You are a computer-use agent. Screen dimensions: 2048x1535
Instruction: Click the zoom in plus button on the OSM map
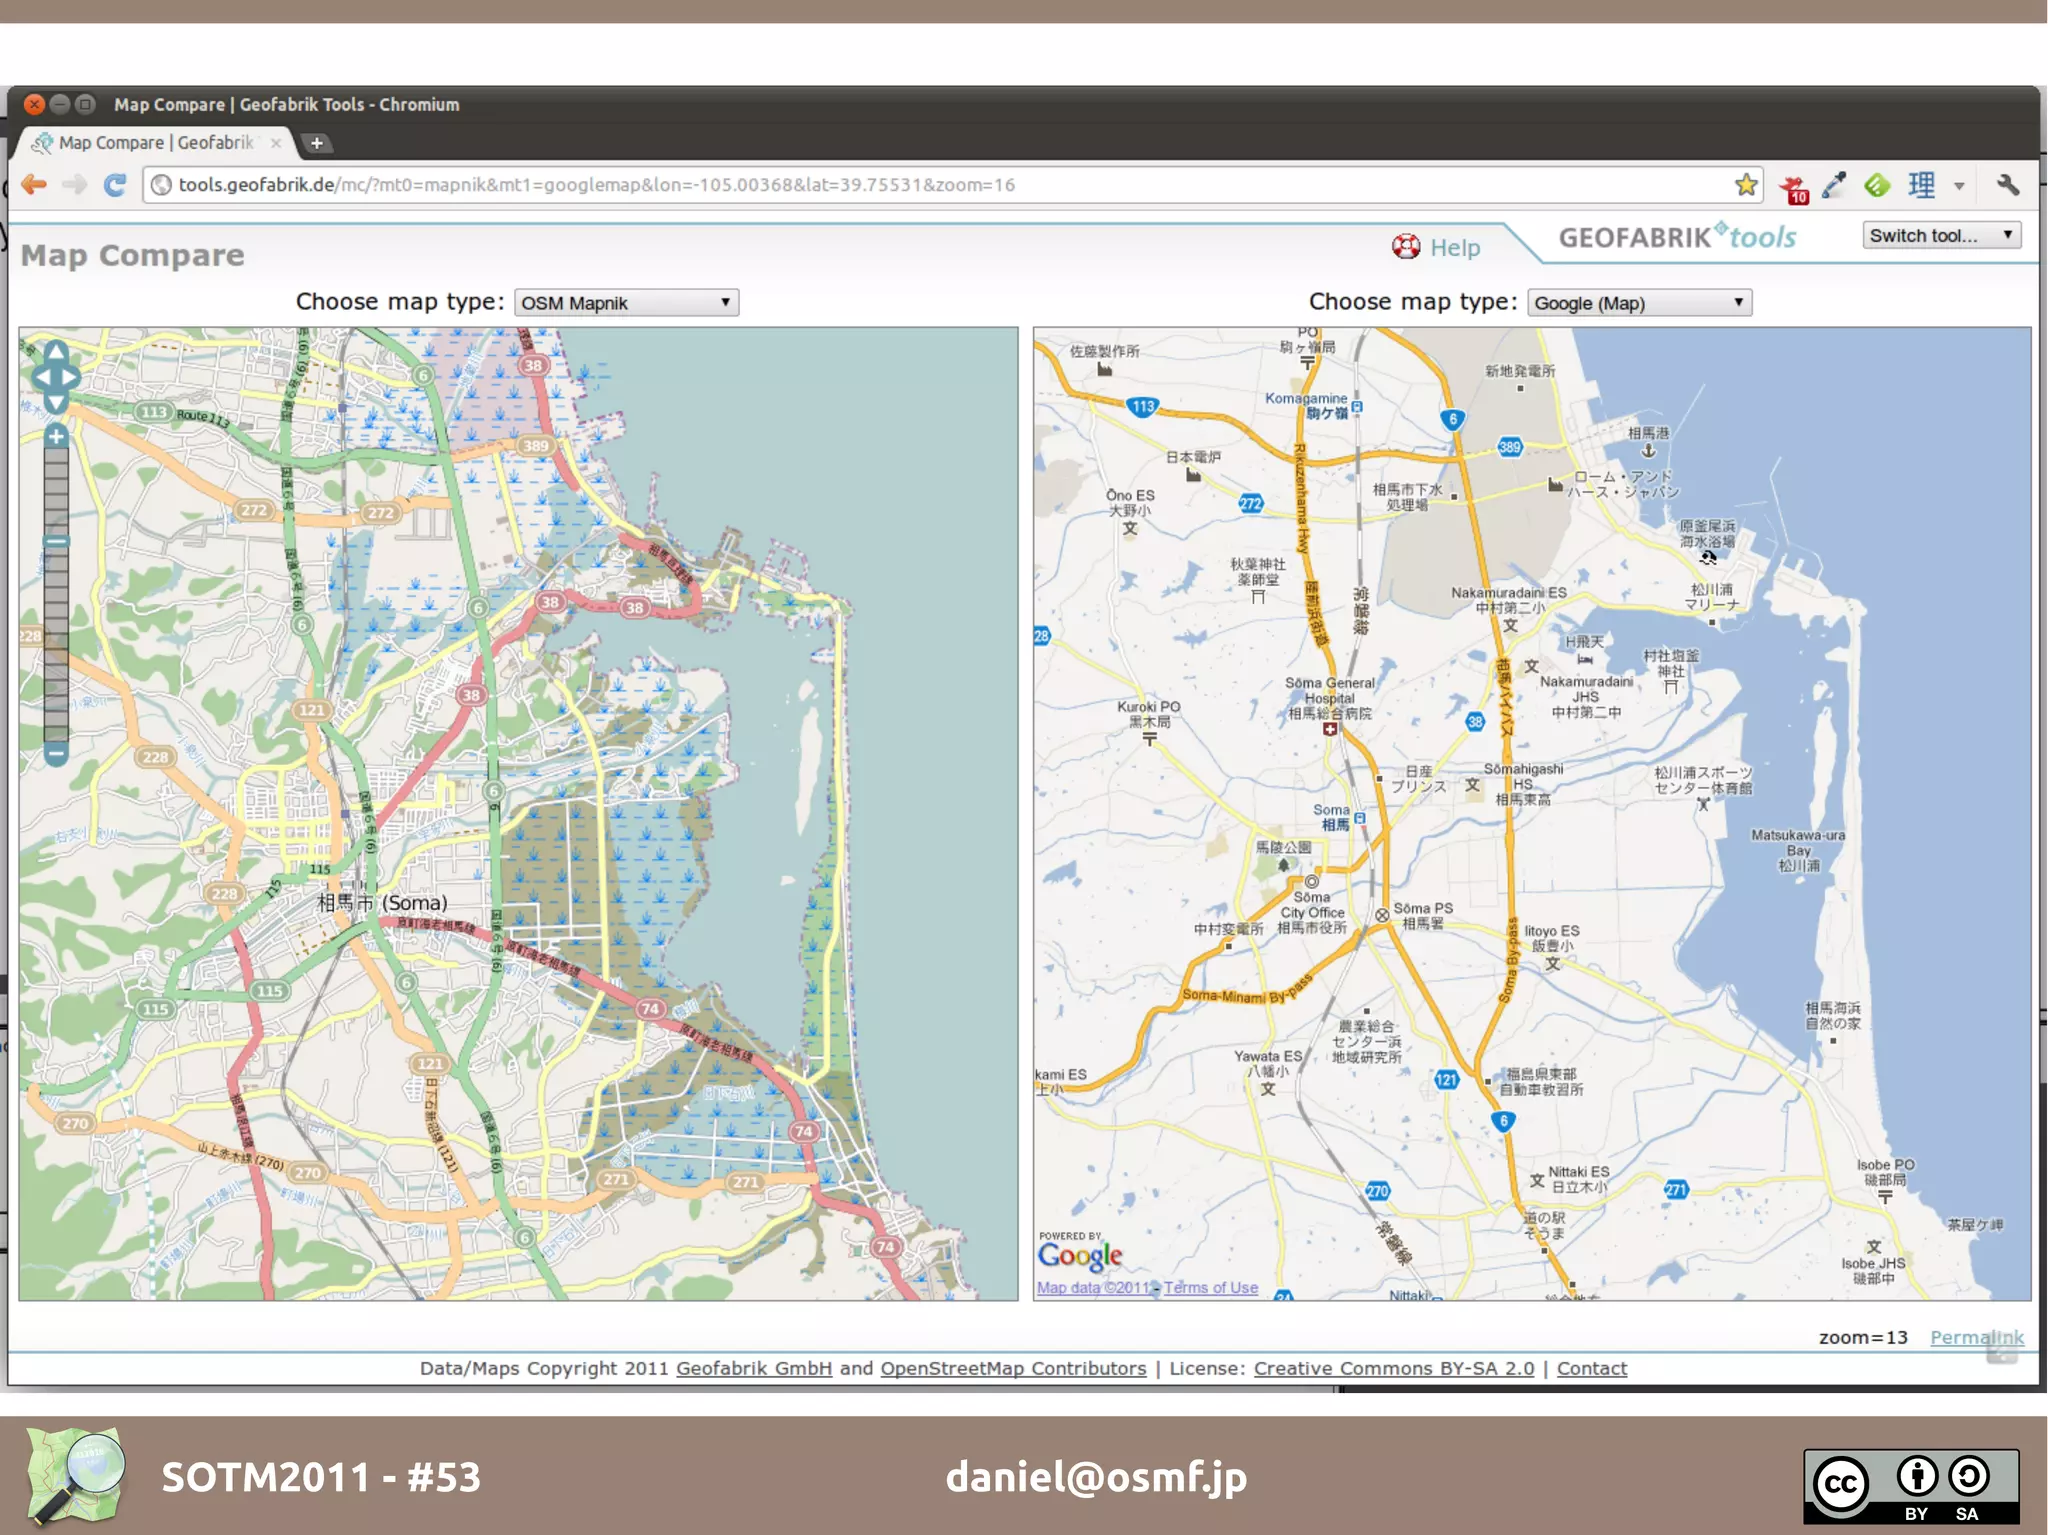(x=56, y=436)
